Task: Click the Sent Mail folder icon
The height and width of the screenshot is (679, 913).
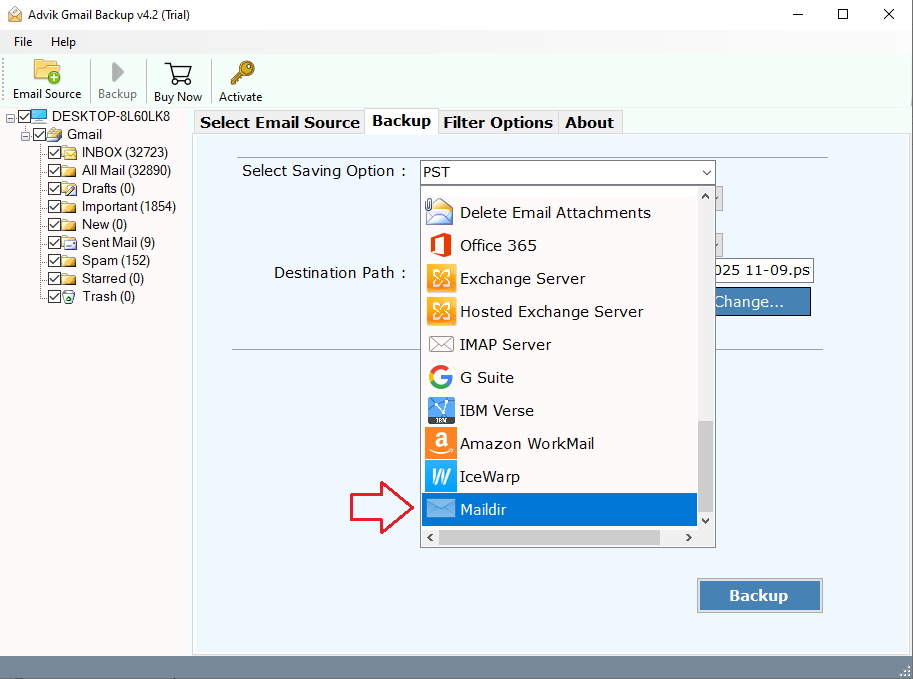Action: tap(70, 243)
